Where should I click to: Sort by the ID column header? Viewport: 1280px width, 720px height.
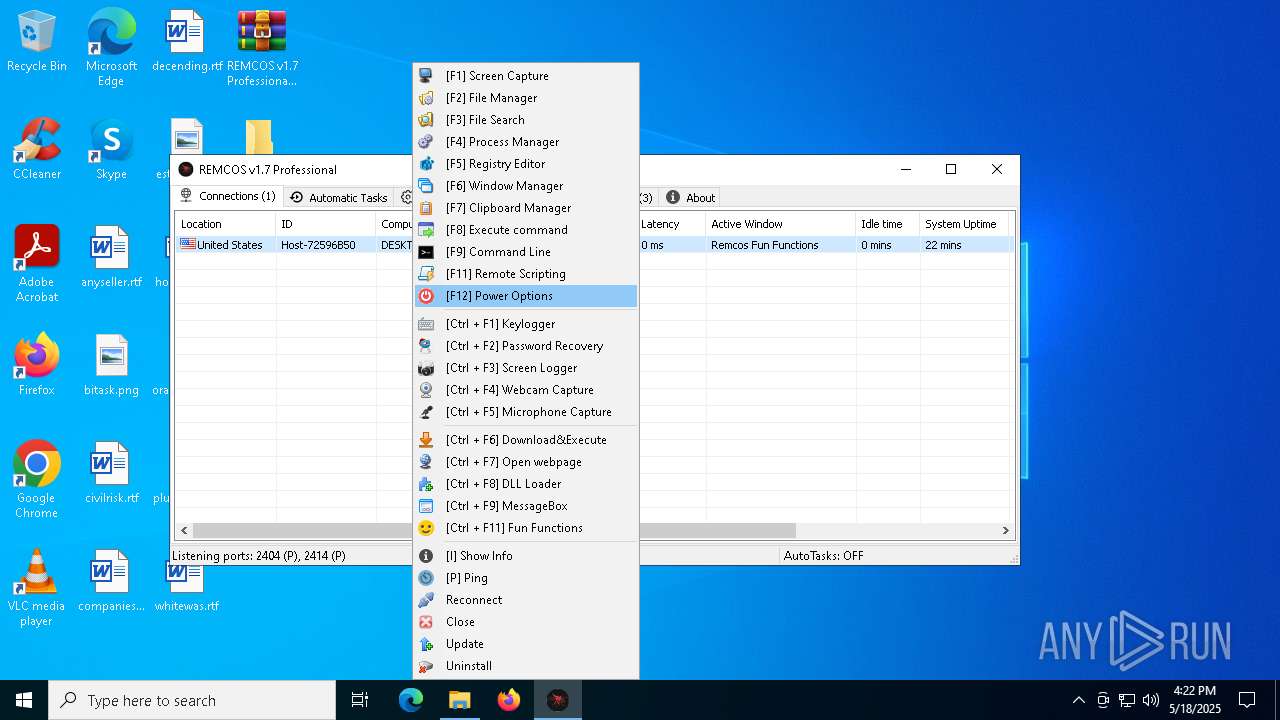coord(326,224)
